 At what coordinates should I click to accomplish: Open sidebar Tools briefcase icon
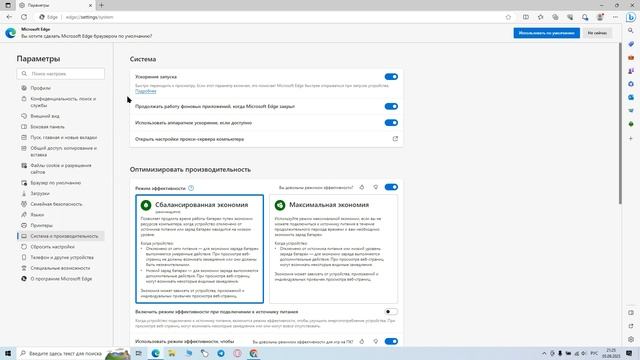631,58
